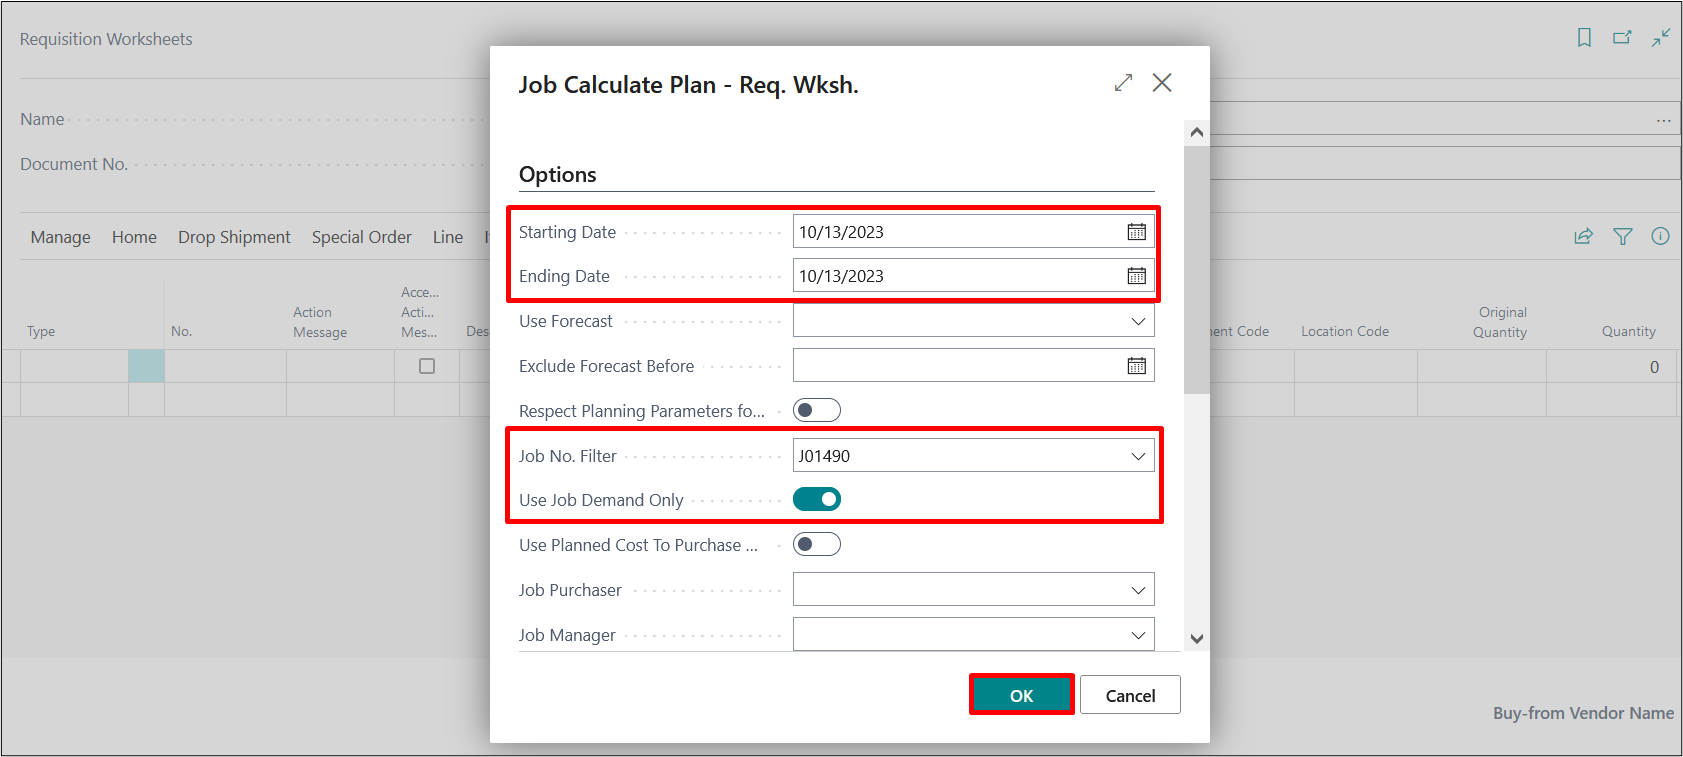This screenshot has width=1683, height=757.
Task: Confirm the plan with OK
Action: tap(1021, 695)
